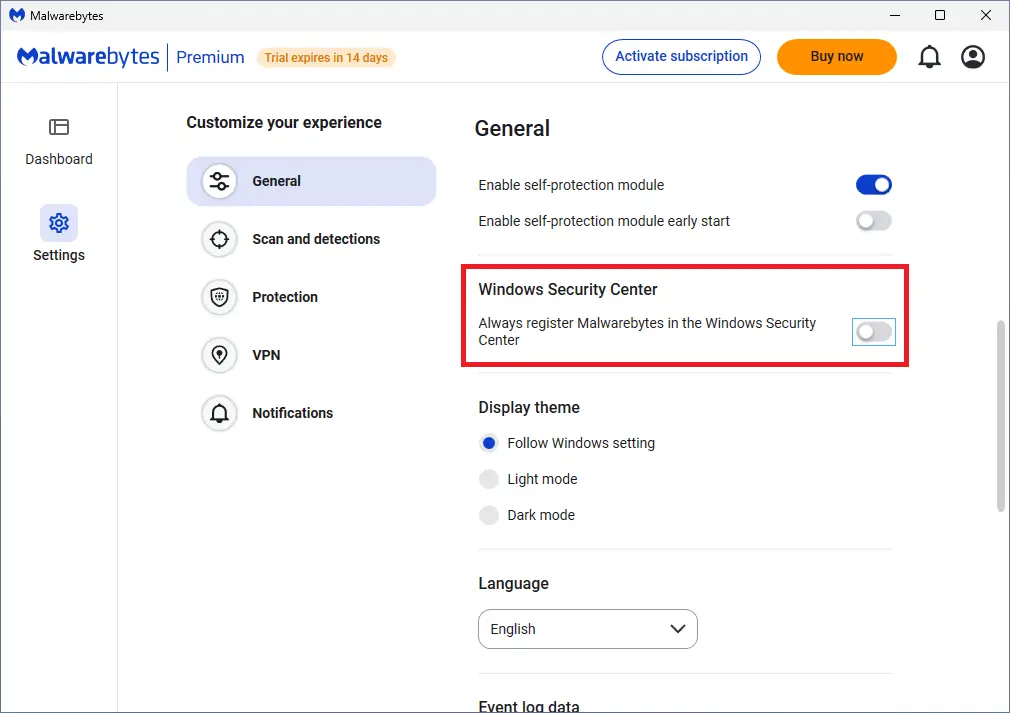Switch to Scan and detections section
Image resolution: width=1010 pixels, height=713 pixels.
pyautogui.click(x=316, y=239)
